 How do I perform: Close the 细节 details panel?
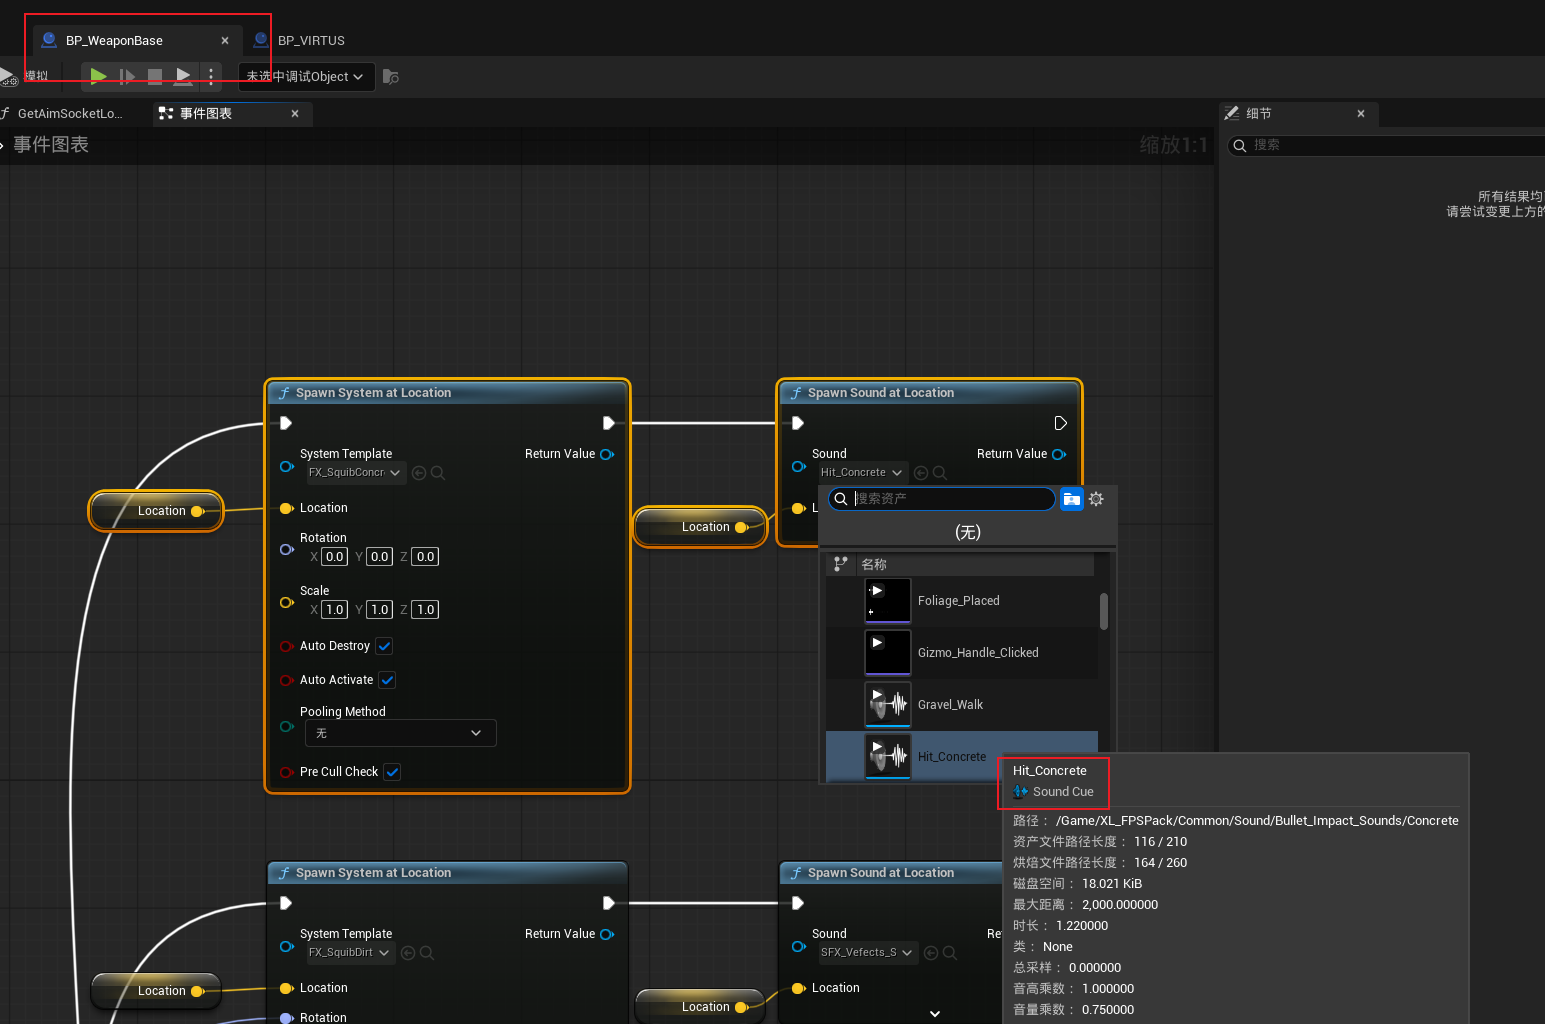click(1361, 114)
